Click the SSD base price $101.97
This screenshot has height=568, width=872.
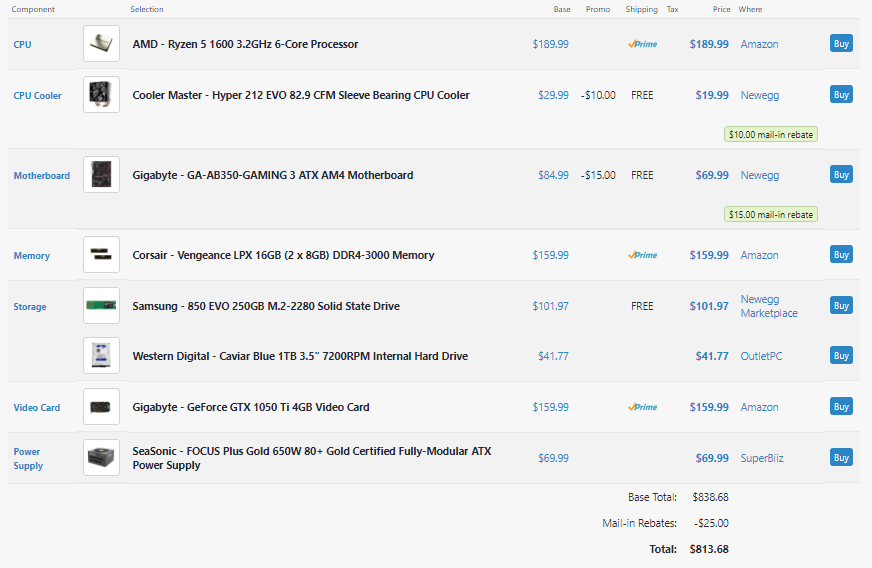click(x=551, y=307)
